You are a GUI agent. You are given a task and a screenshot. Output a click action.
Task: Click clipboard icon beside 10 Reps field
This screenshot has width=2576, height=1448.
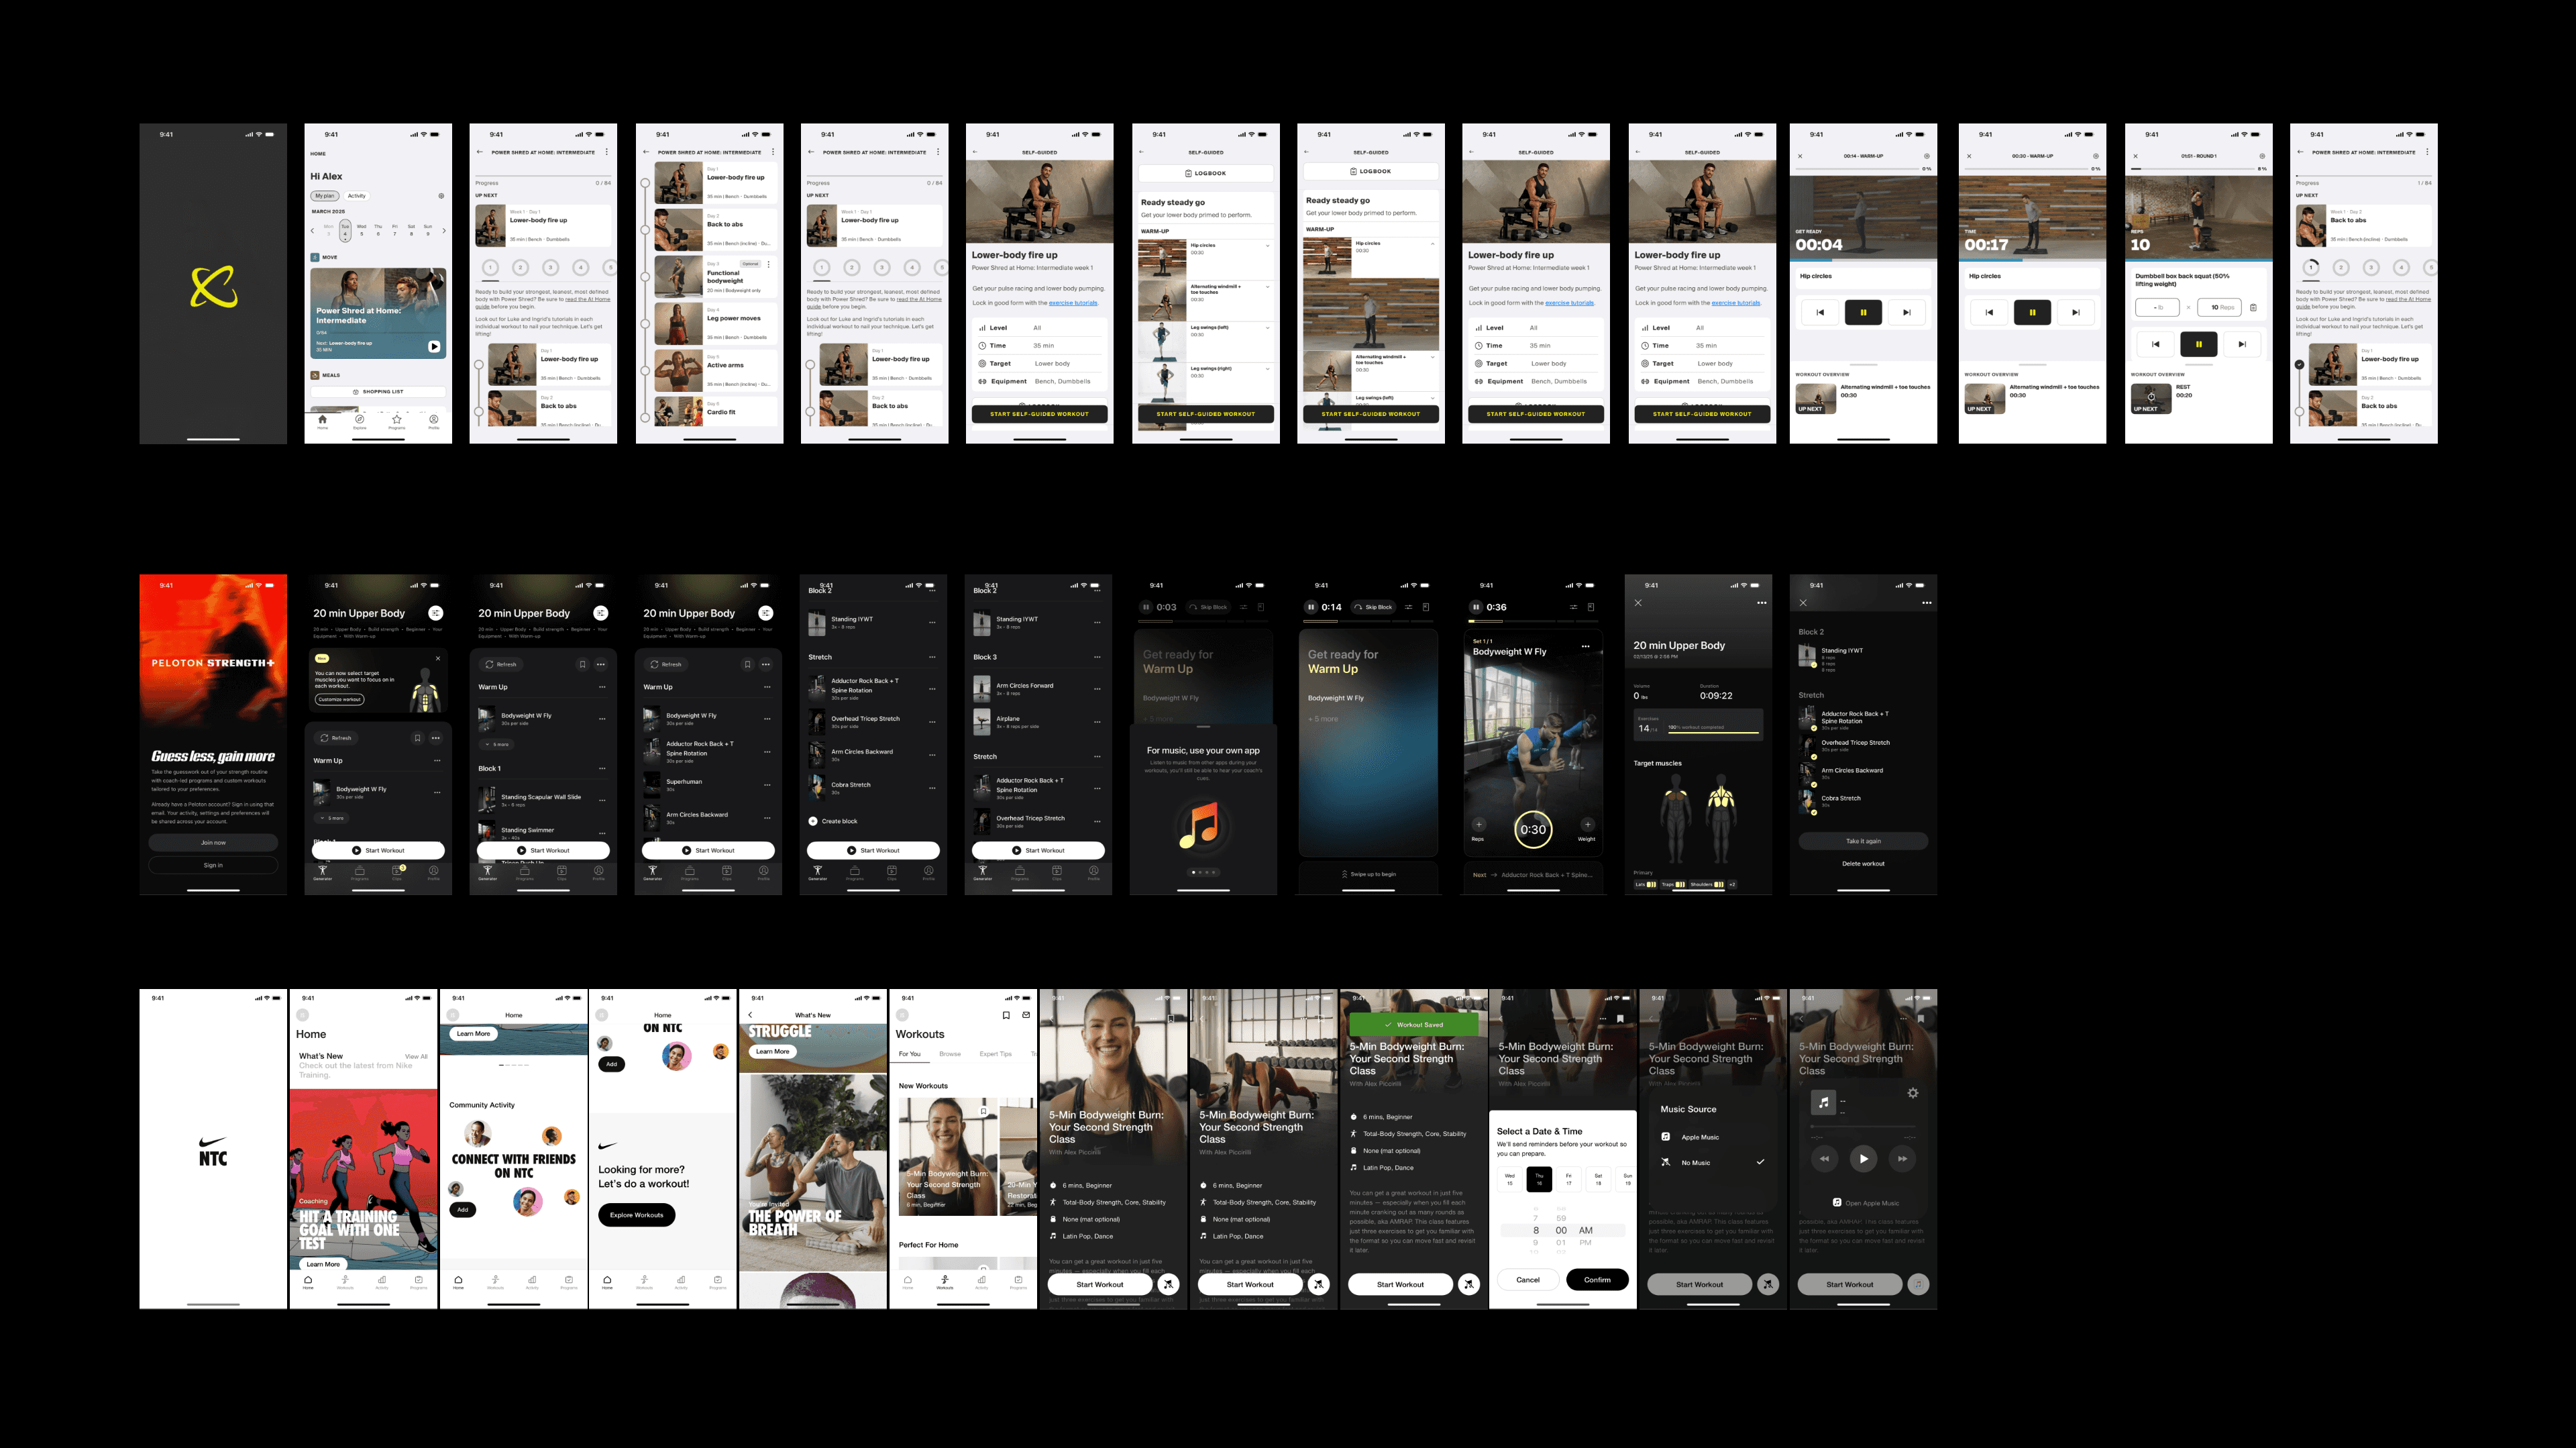(2253, 307)
